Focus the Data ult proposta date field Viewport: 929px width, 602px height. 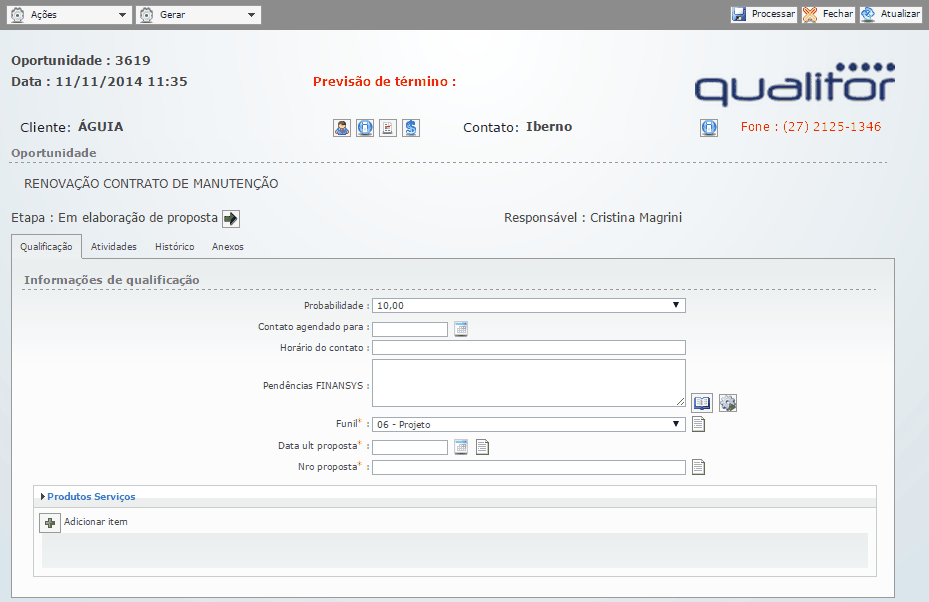coord(410,447)
